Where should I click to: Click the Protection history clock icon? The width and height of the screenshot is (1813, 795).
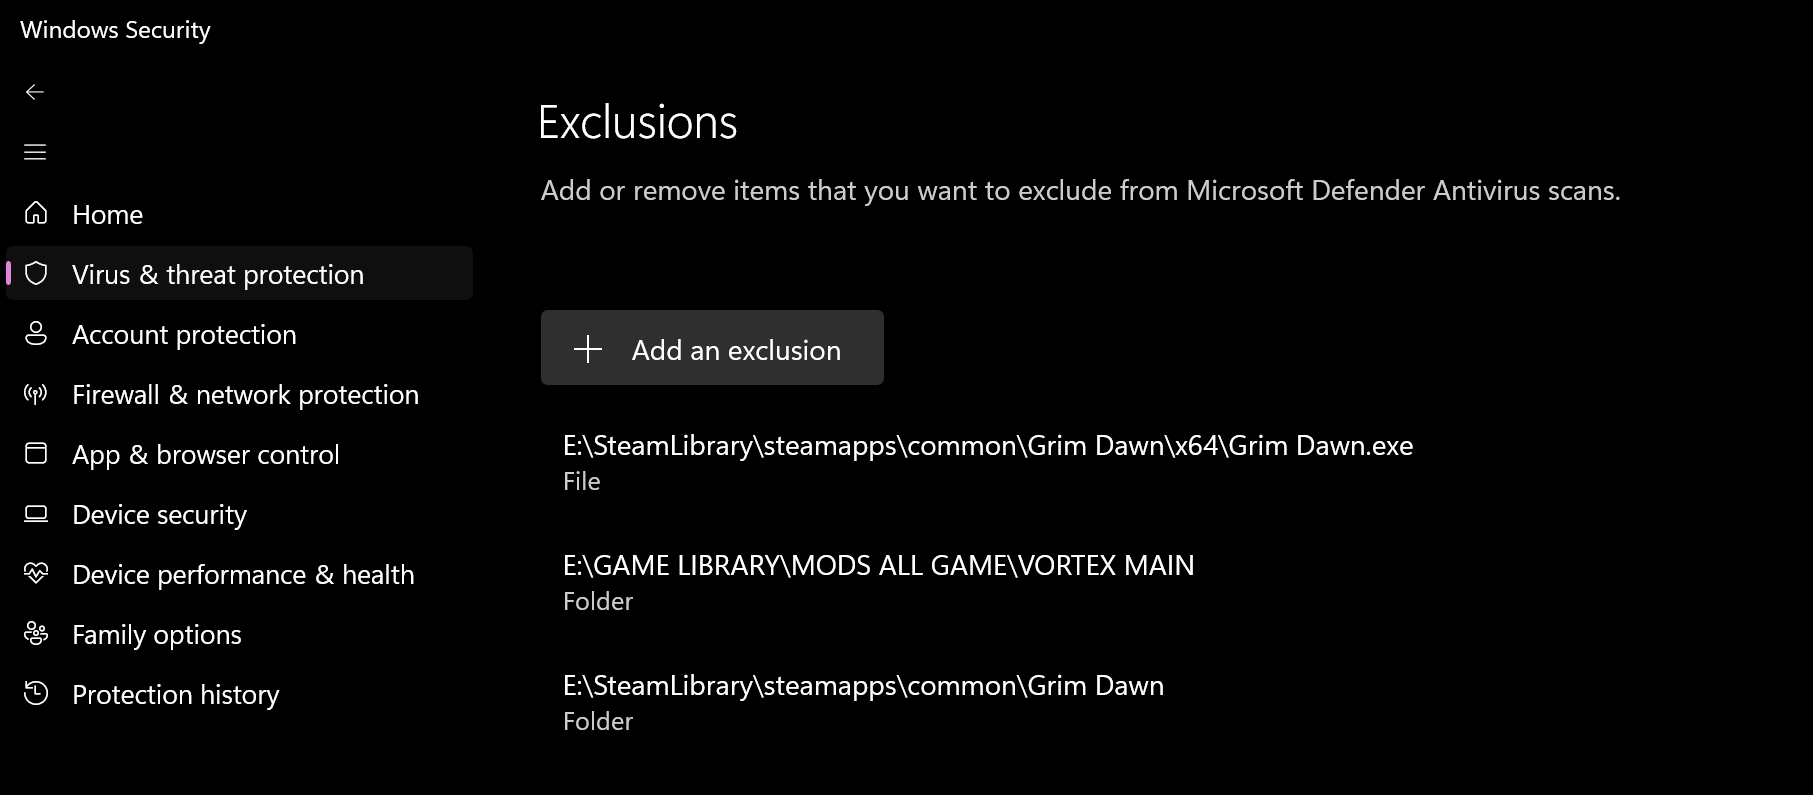point(36,693)
